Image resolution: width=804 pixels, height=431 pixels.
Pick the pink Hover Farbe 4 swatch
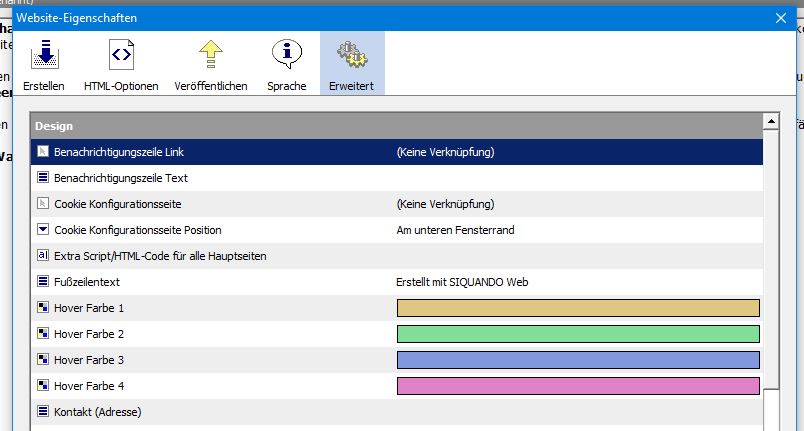pos(578,386)
